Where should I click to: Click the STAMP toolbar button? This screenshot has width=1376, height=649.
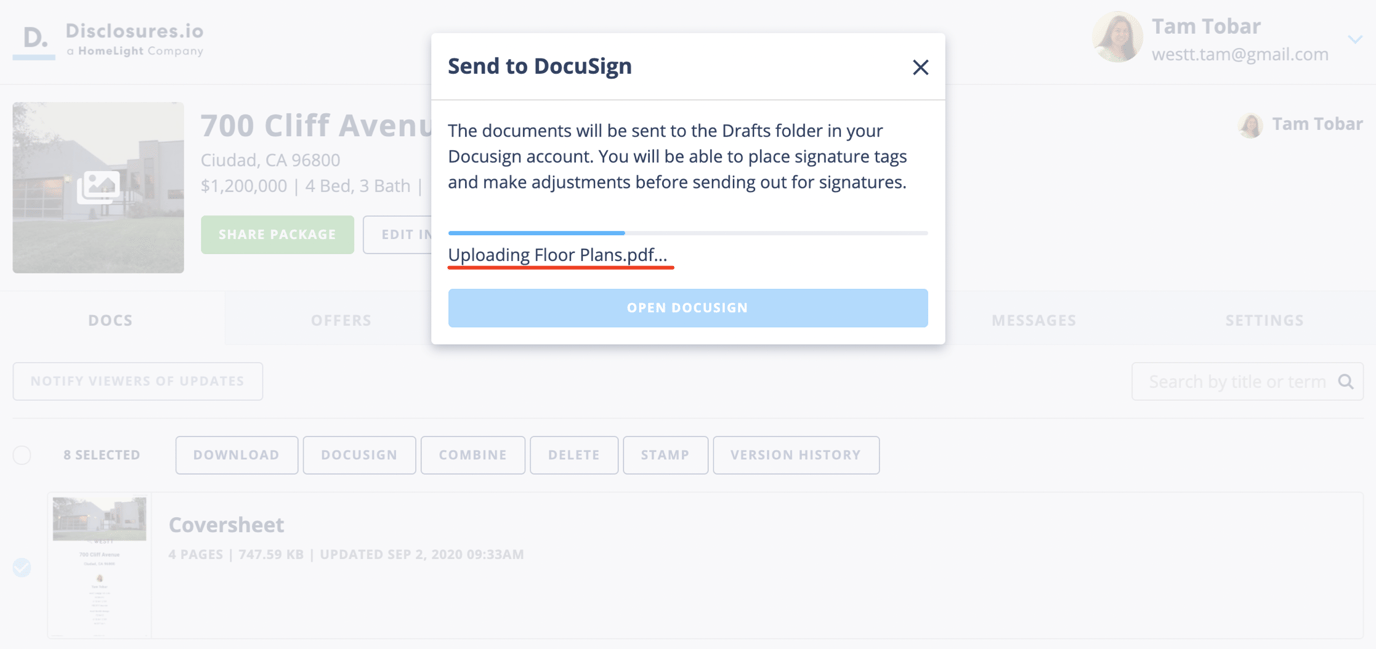coord(665,455)
